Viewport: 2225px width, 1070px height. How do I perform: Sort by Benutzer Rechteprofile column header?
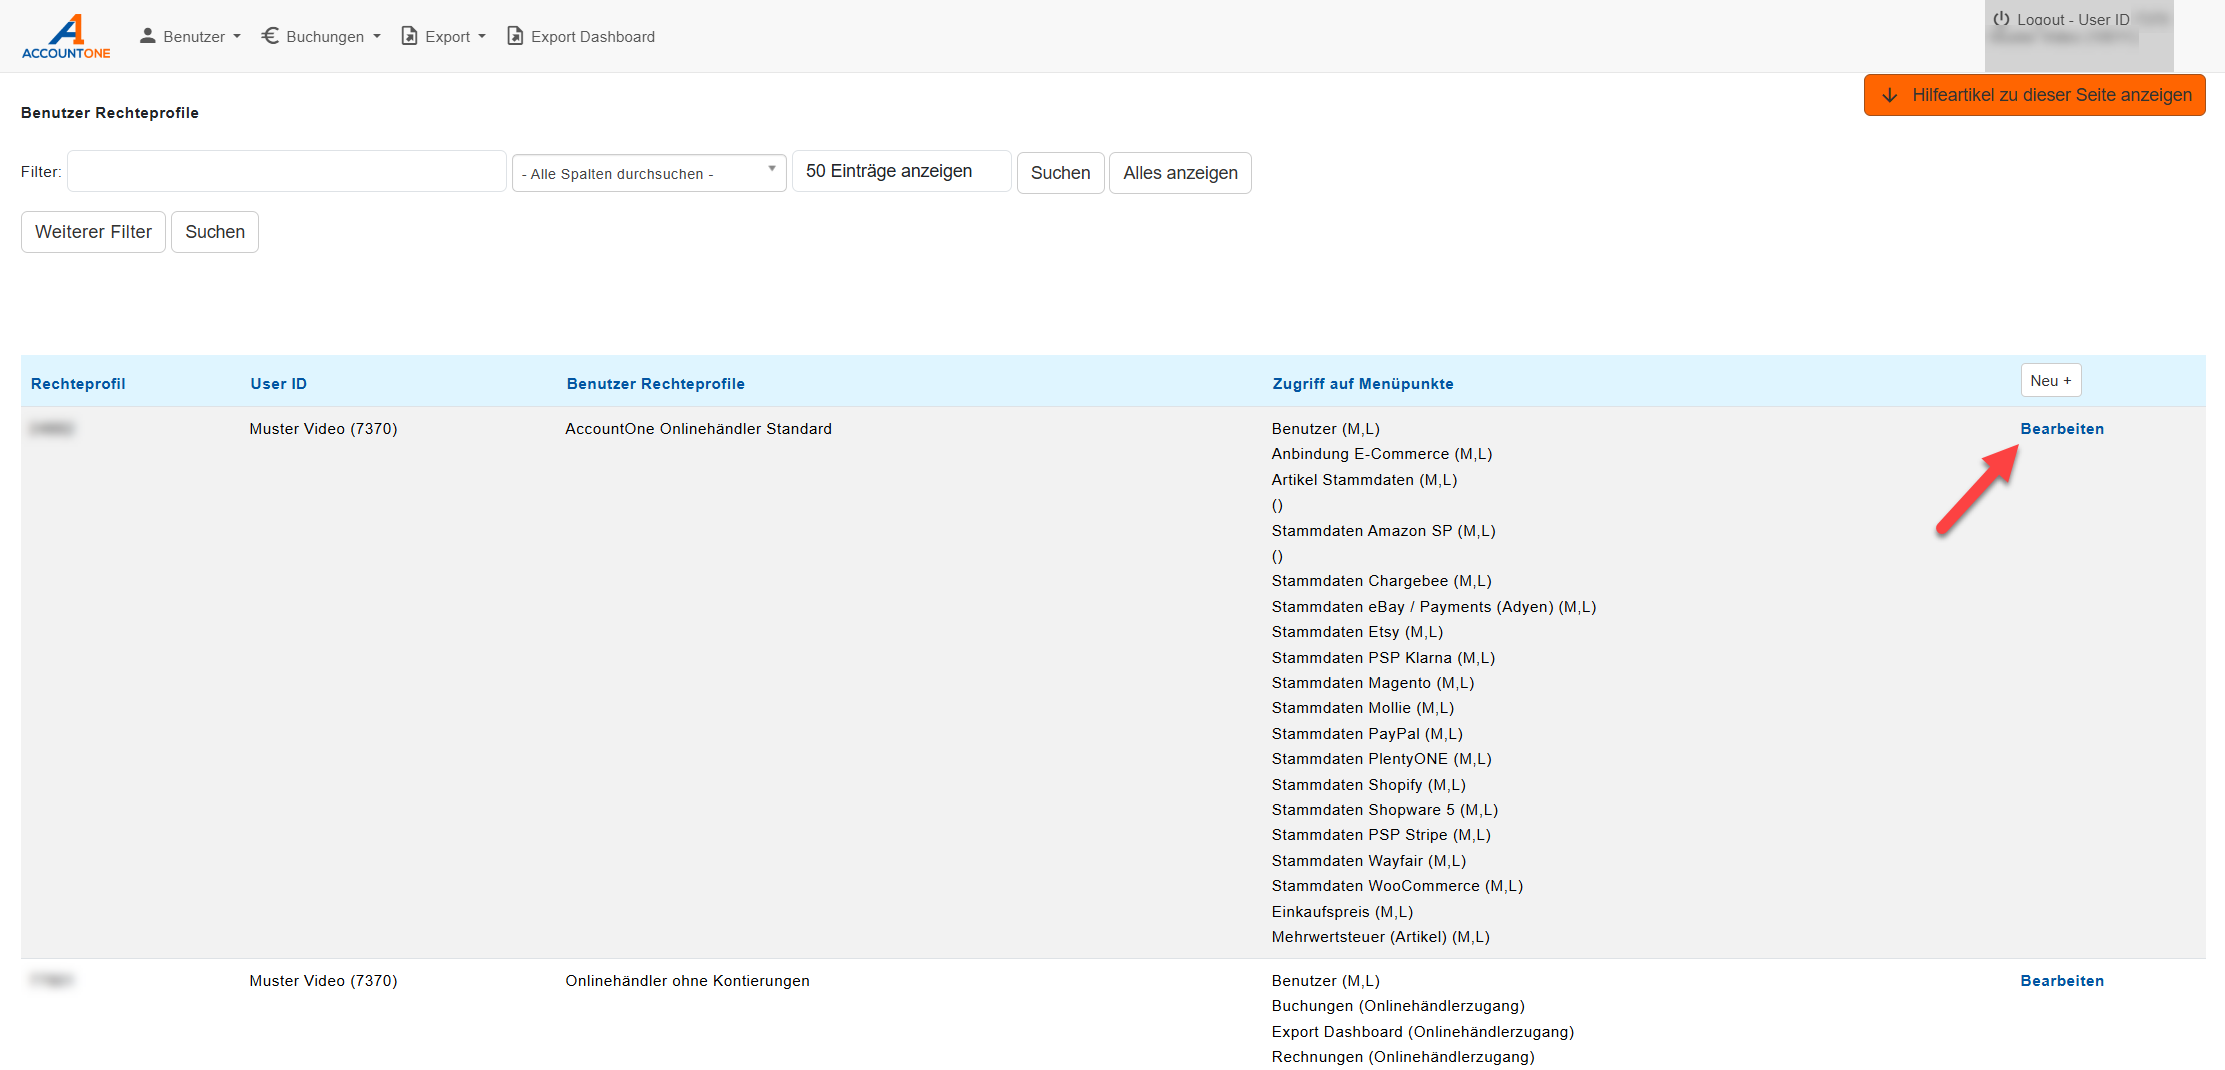(656, 384)
